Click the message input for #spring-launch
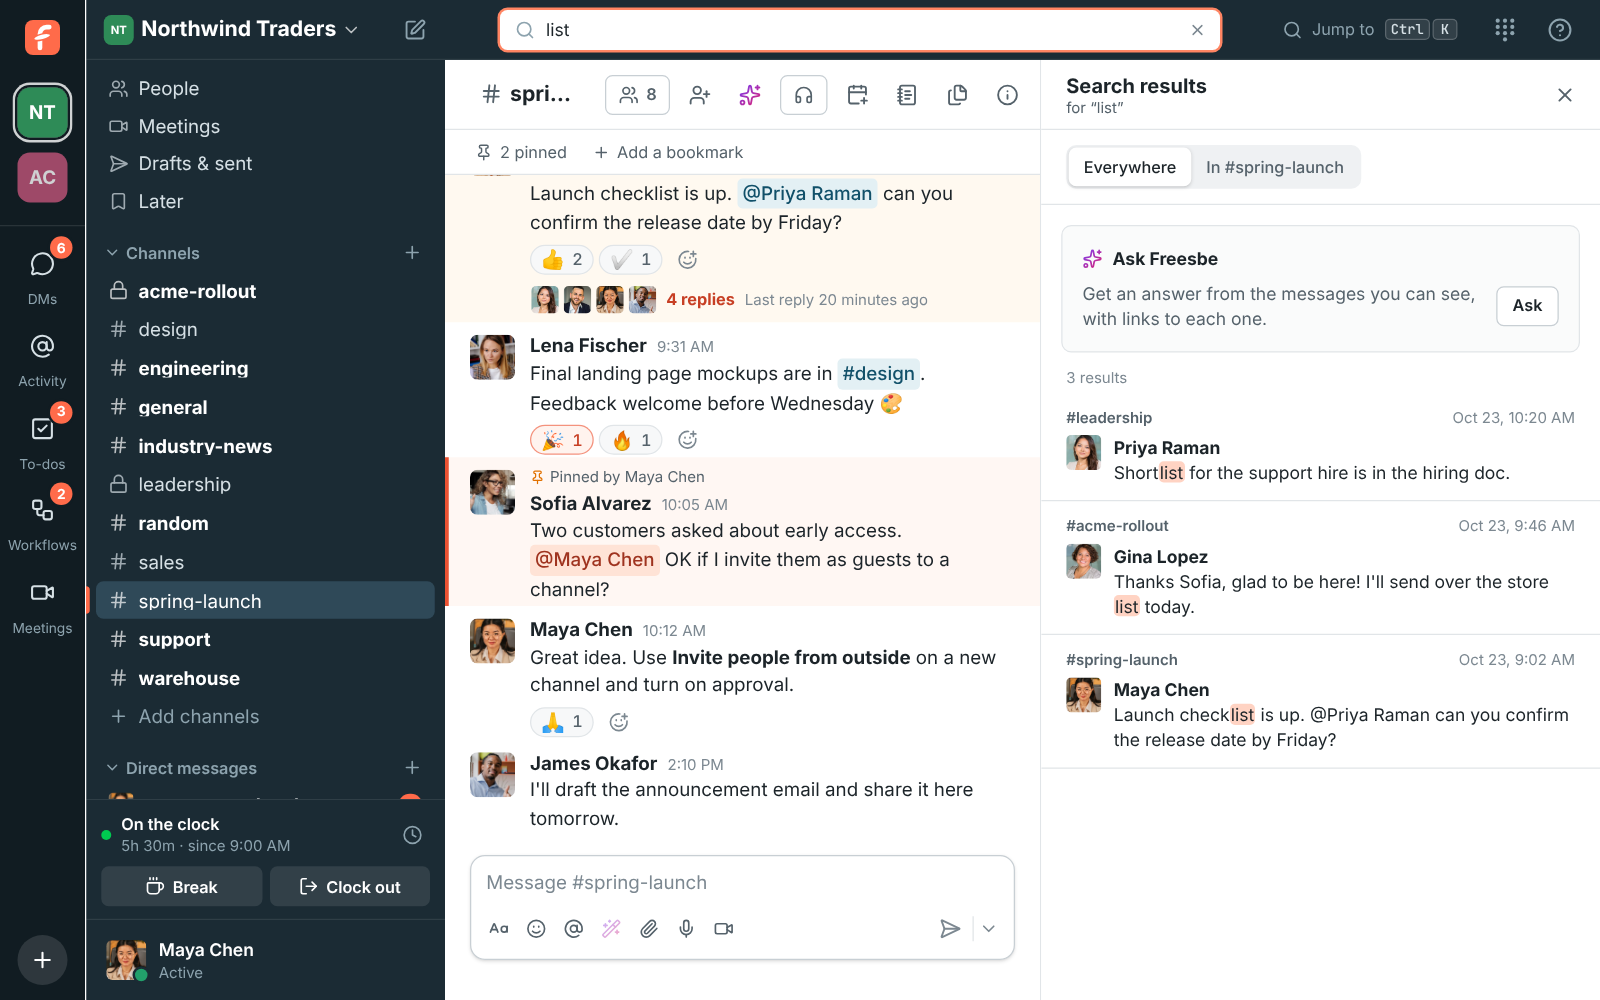Viewport: 1600px width, 1000px height. click(742, 883)
